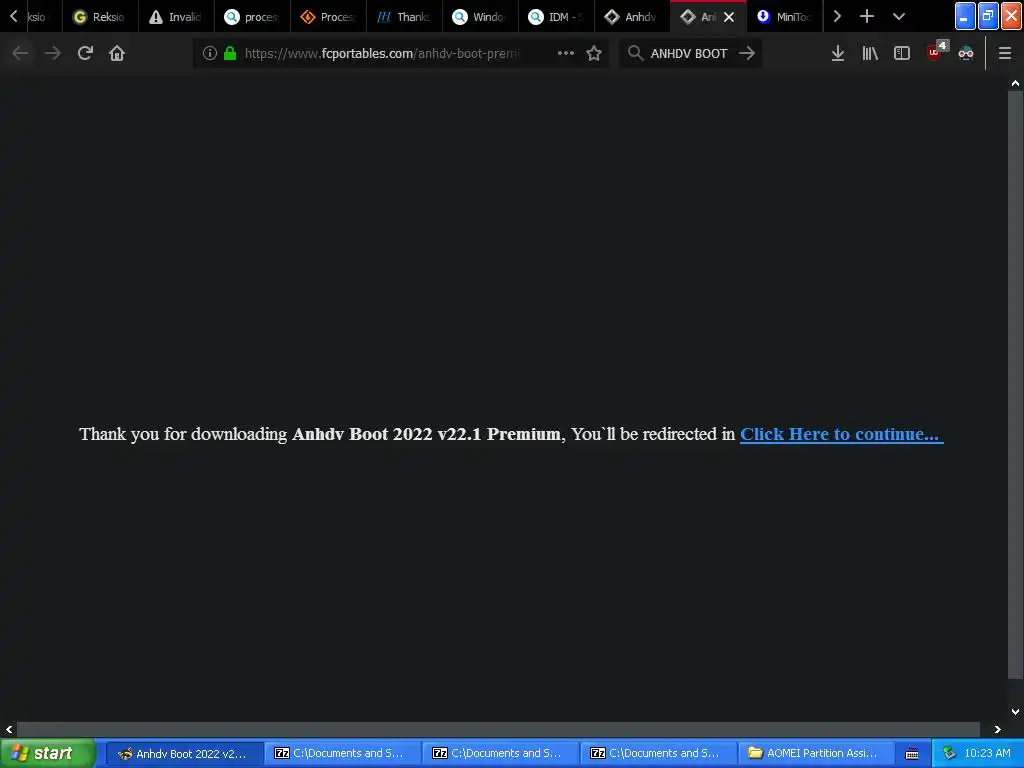Switch to the Windows search tab
Viewport: 1024px width, 768px height.
[x=480, y=16]
